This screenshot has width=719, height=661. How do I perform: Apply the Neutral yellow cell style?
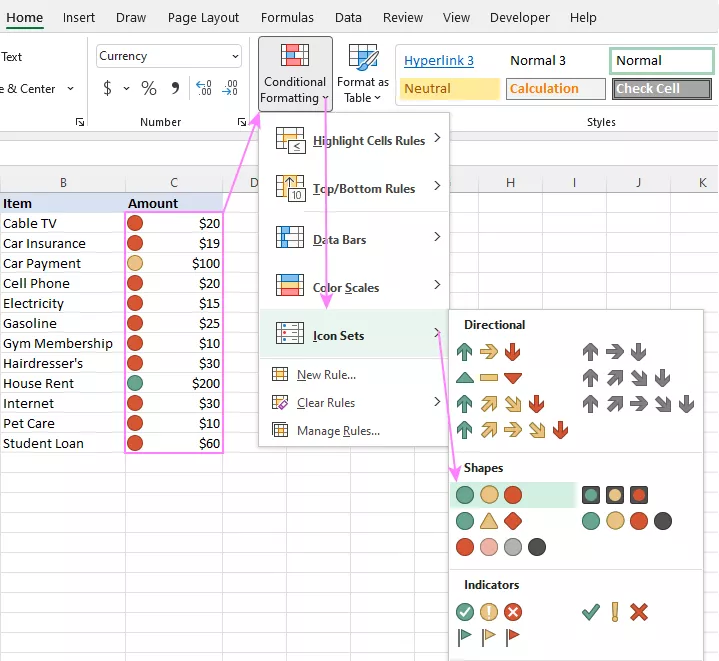tap(450, 89)
